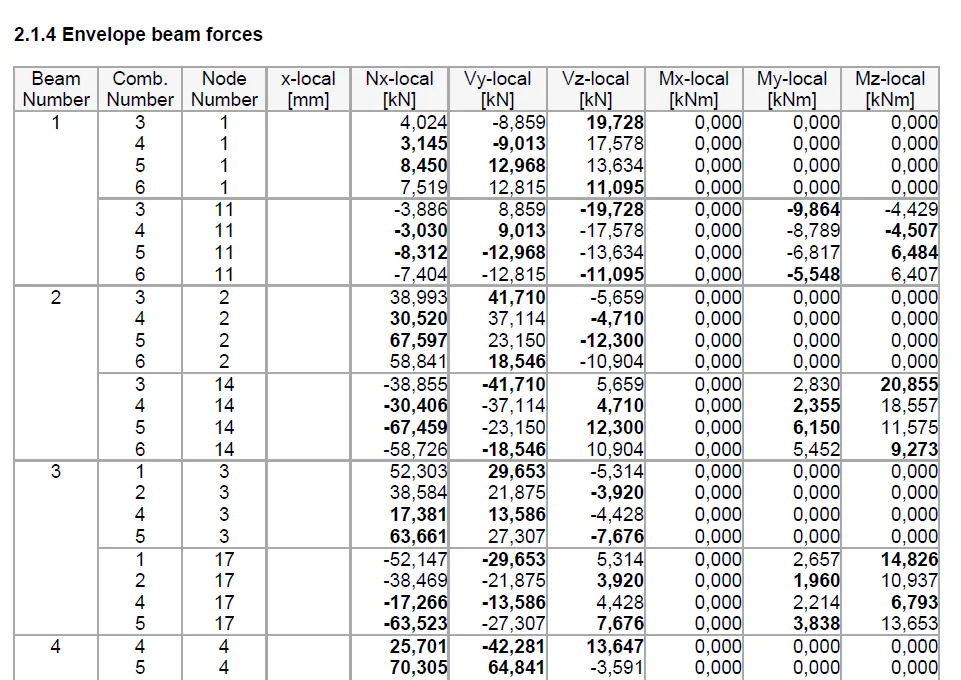This screenshot has height=680, width=961.
Task: Click the Nx-local value 7,519
Action: click(424, 187)
